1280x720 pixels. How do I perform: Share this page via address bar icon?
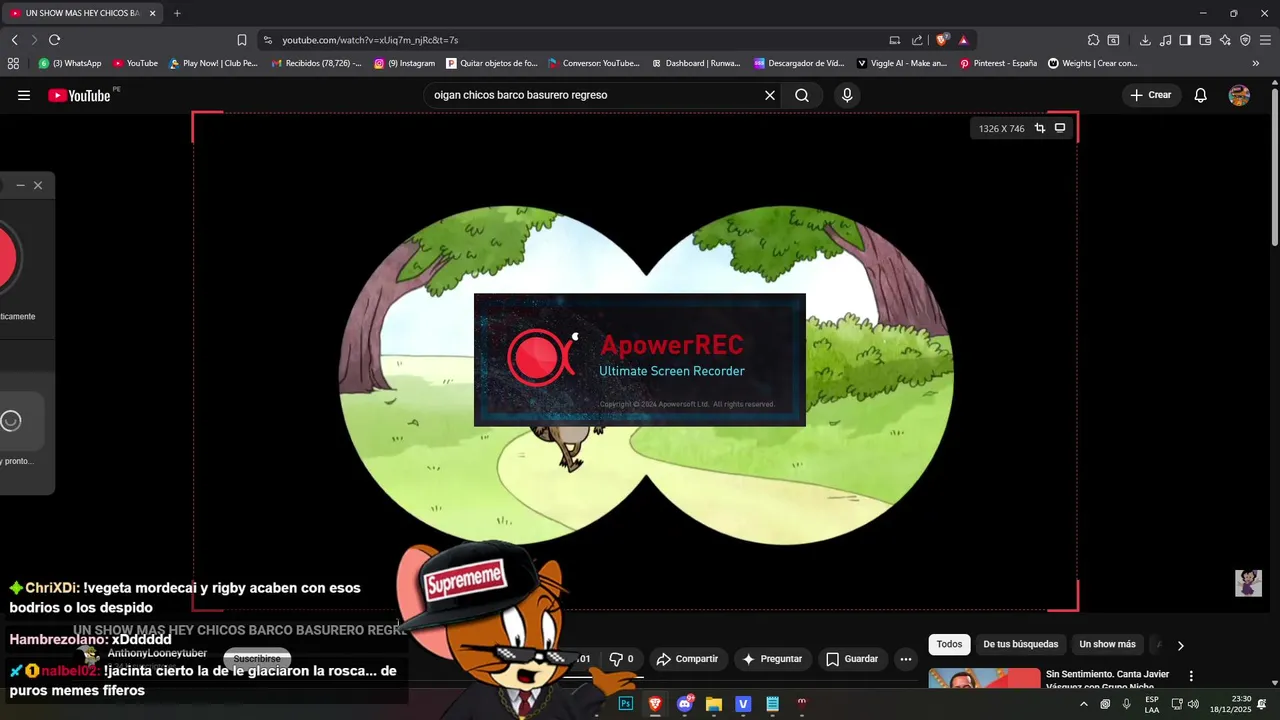coord(917,40)
